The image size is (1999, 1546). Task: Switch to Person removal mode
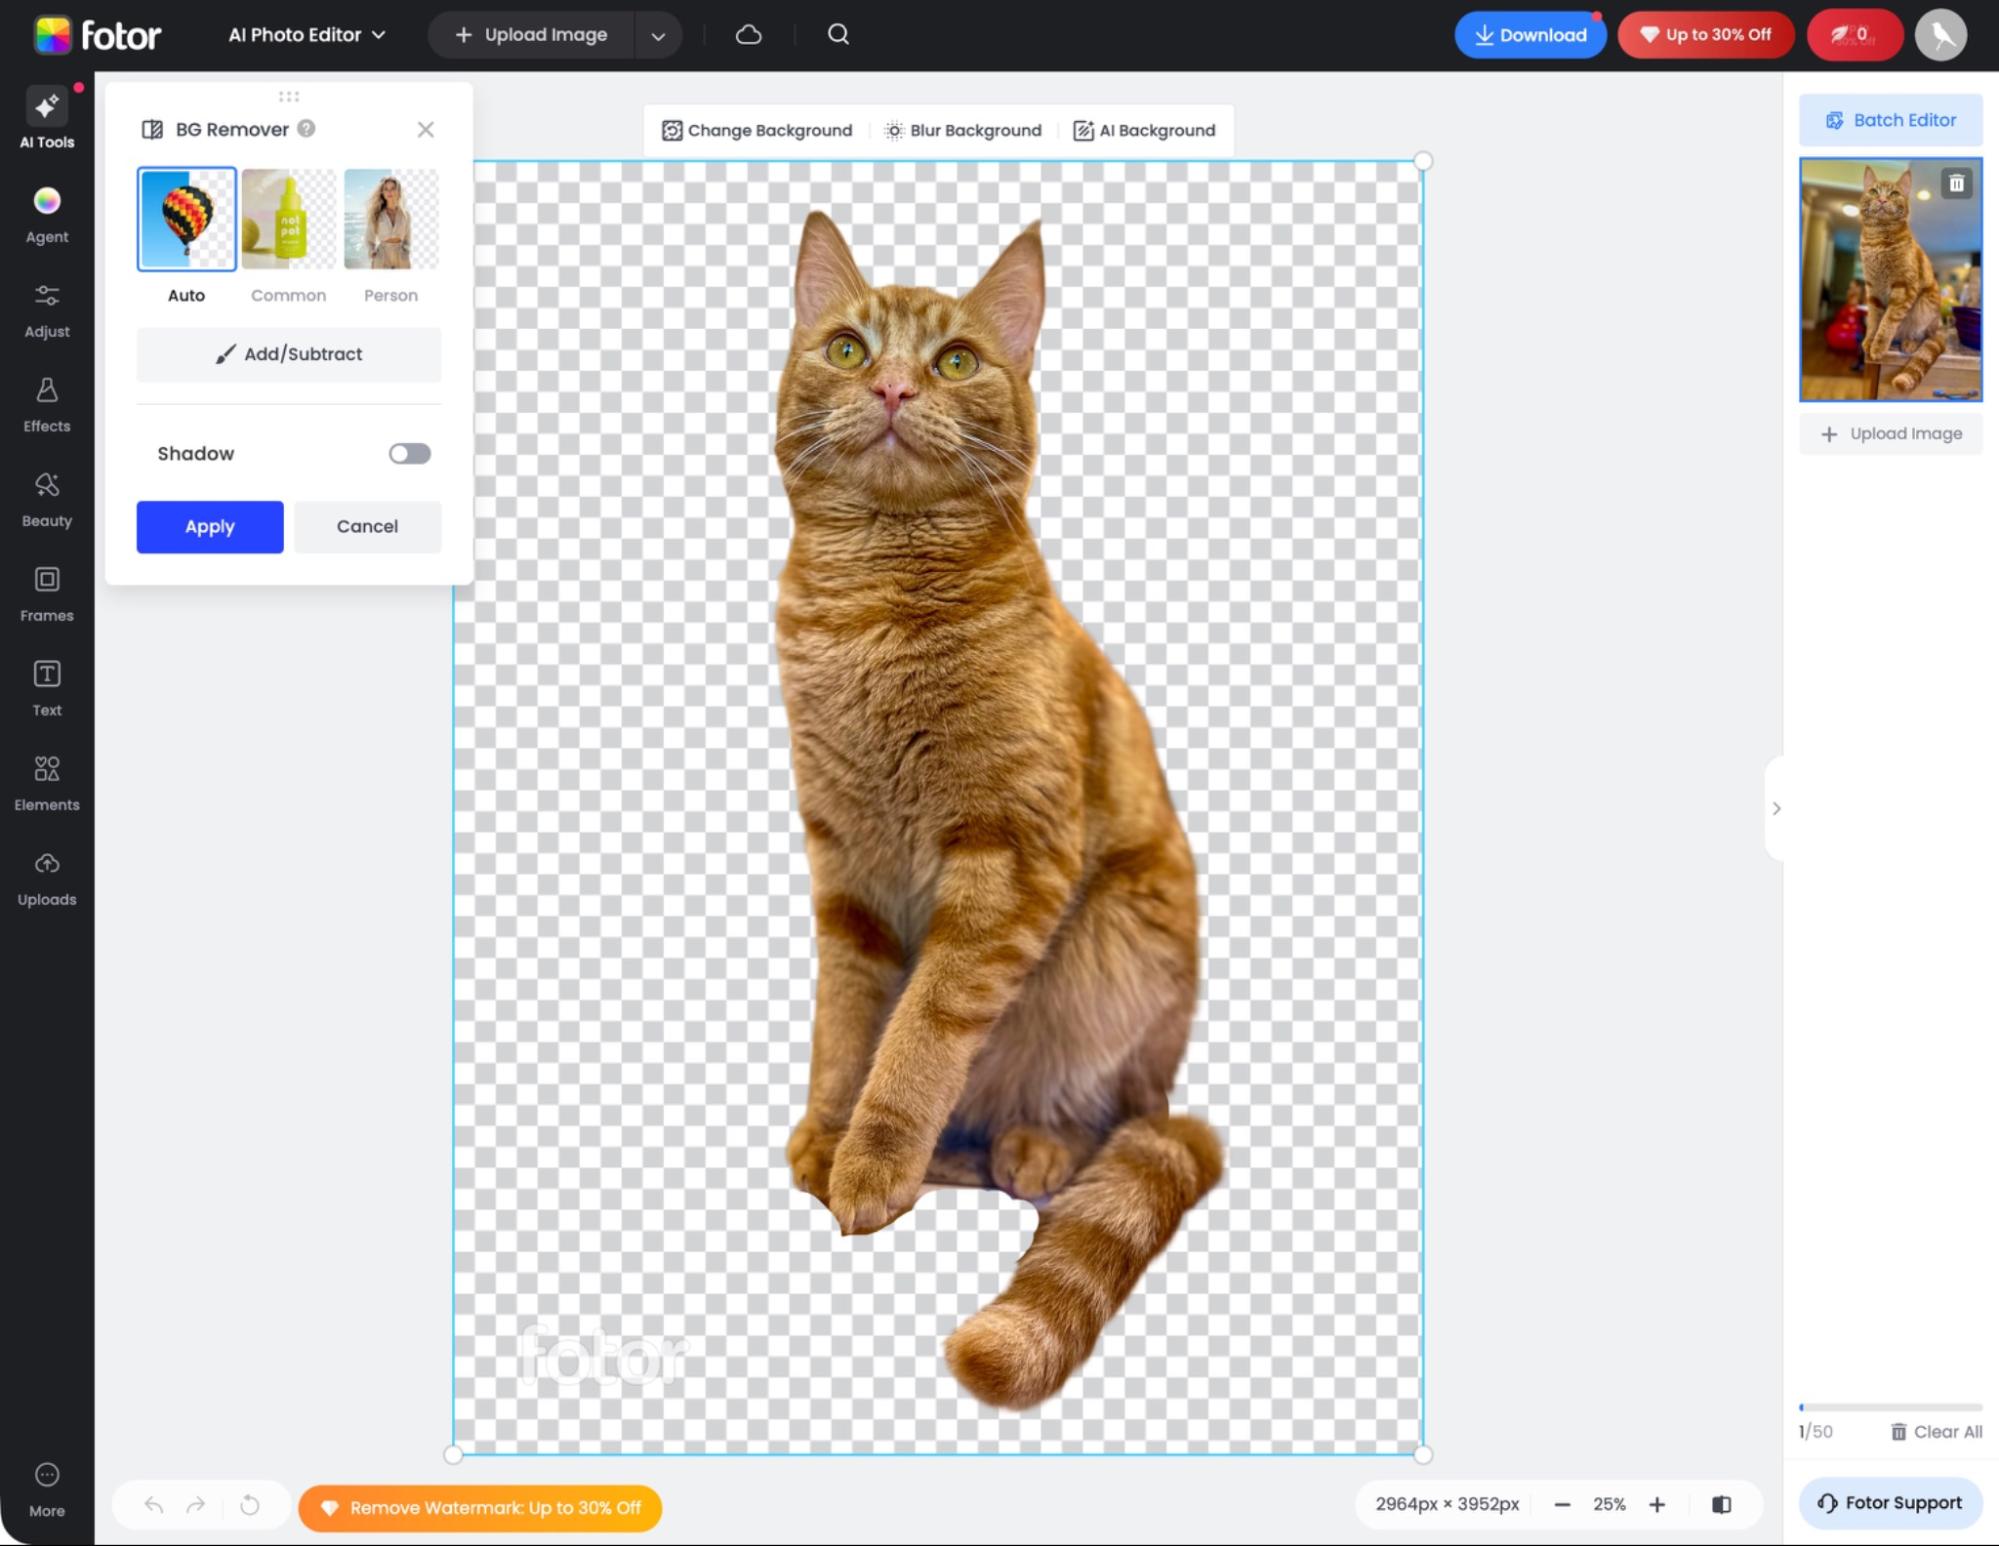click(x=390, y=218)
